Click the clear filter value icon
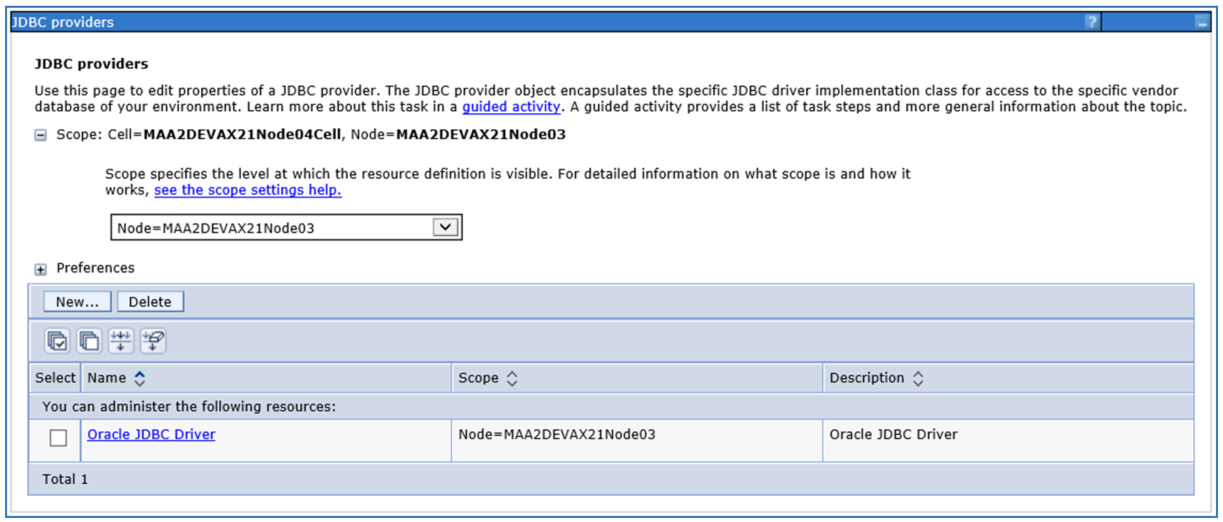Screen dimensions: 1223x522 (153, 341)
